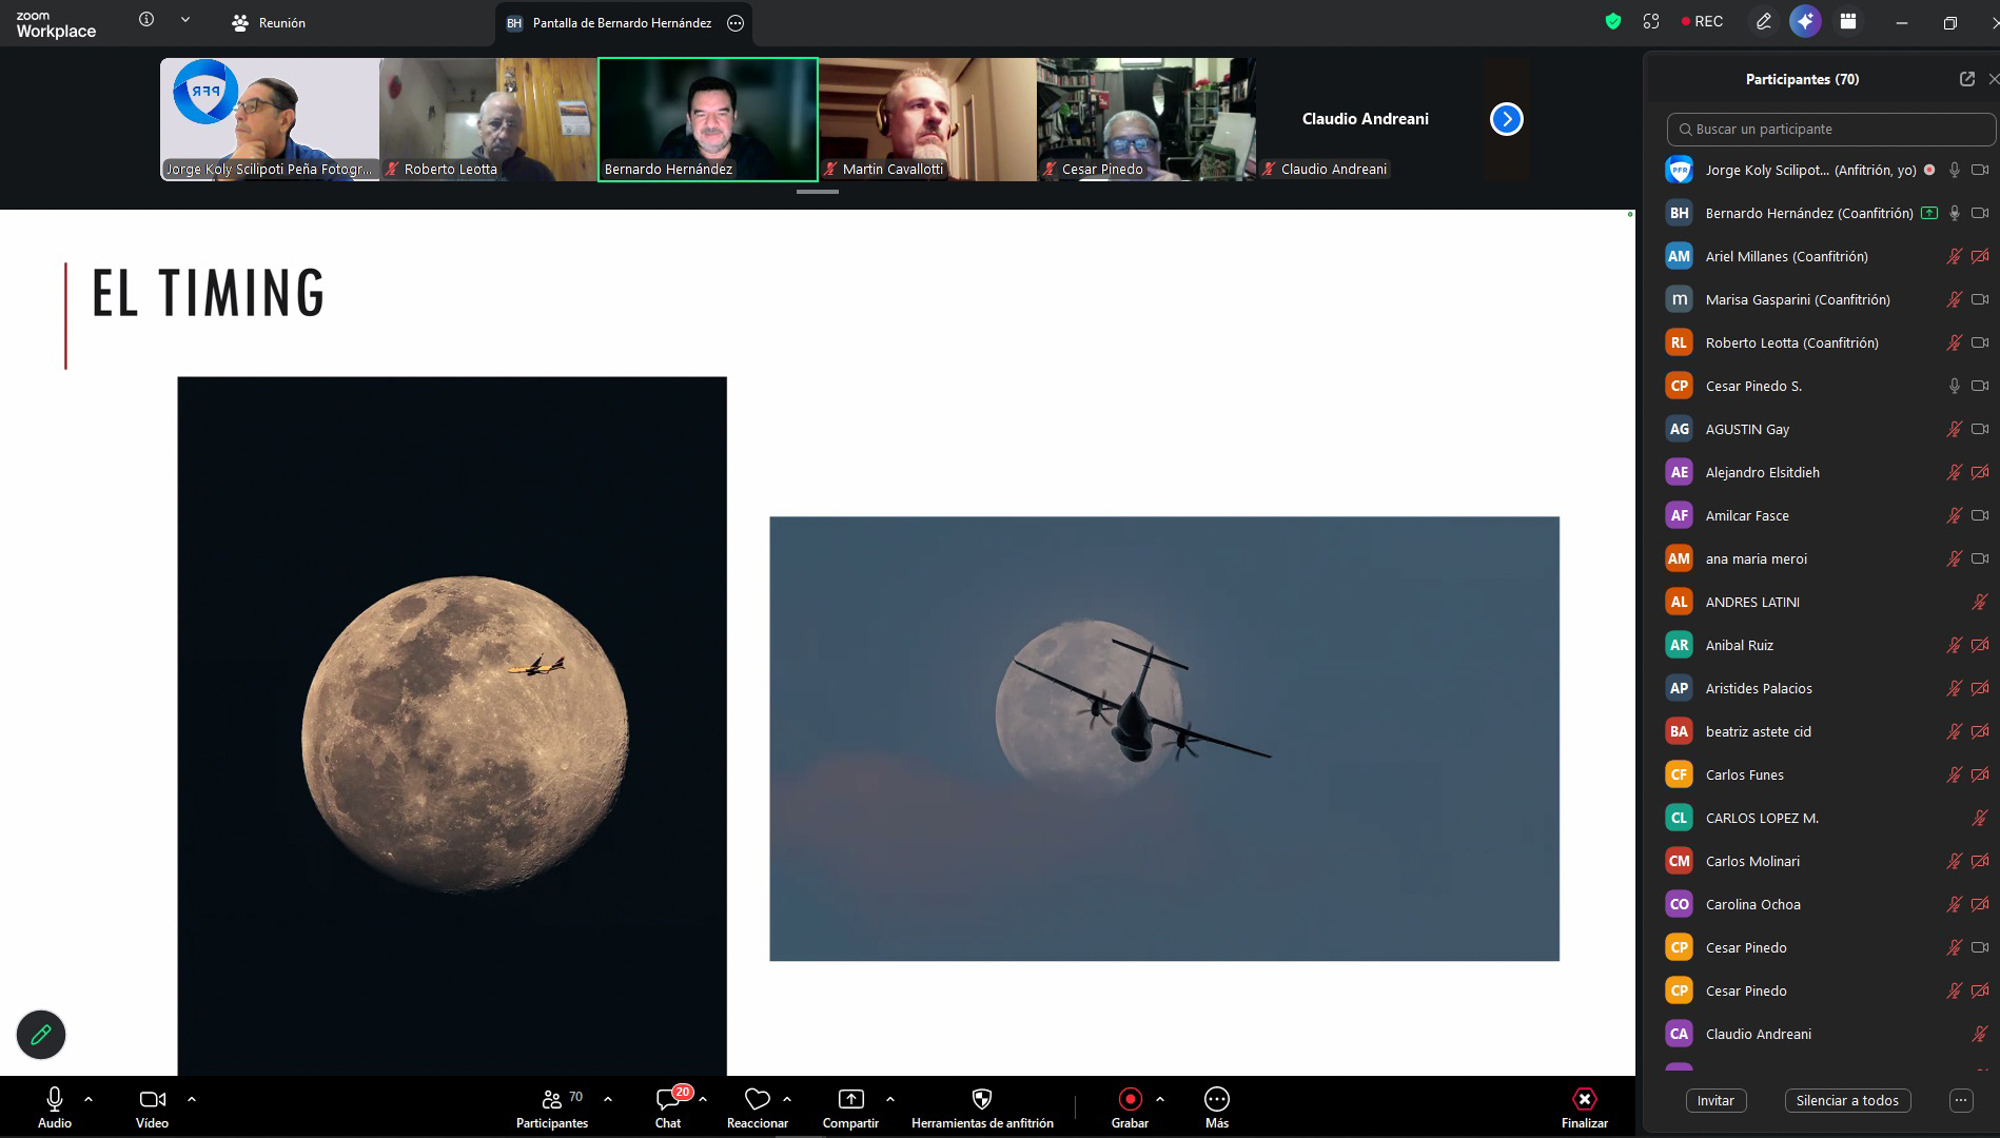Toggle Bernardo Hernández's microphone in list
2000x1138 pixels.
[x=1954, y=213]
